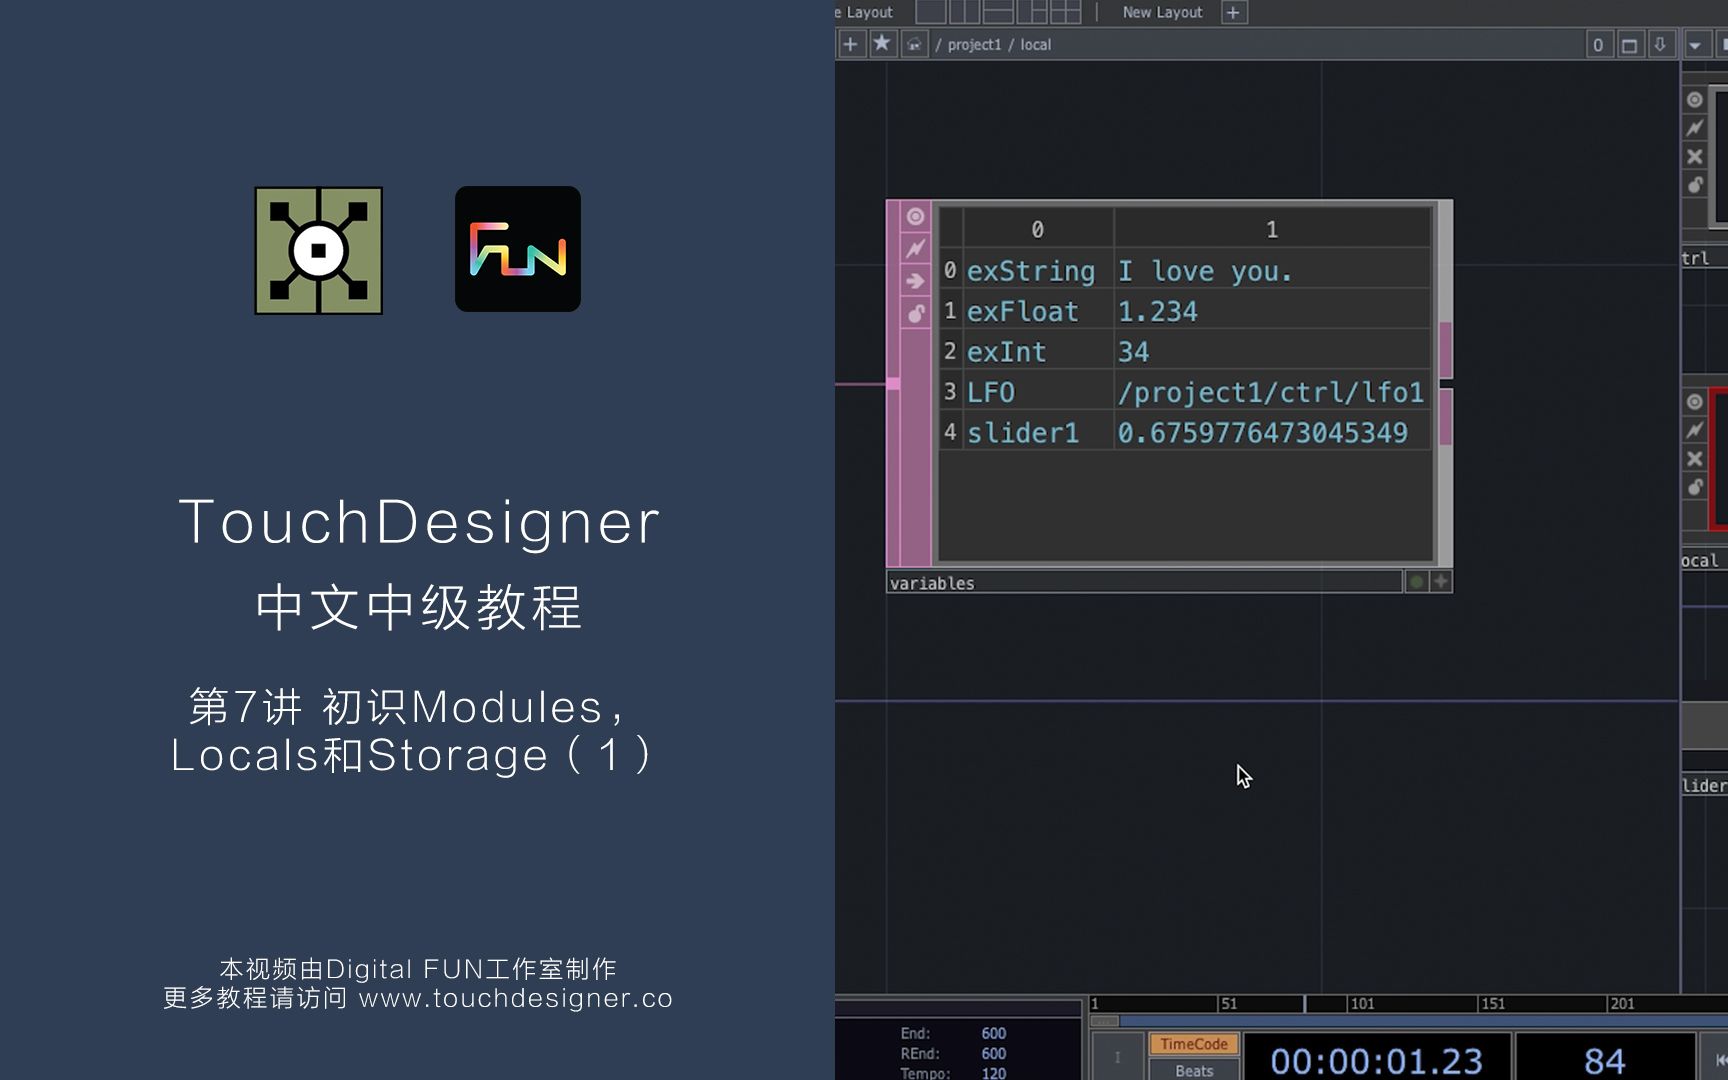The height and width of the screenshot is (1080, 1728).
Task: Click 0.6759776473045349 value cell
Action: 1272,432
